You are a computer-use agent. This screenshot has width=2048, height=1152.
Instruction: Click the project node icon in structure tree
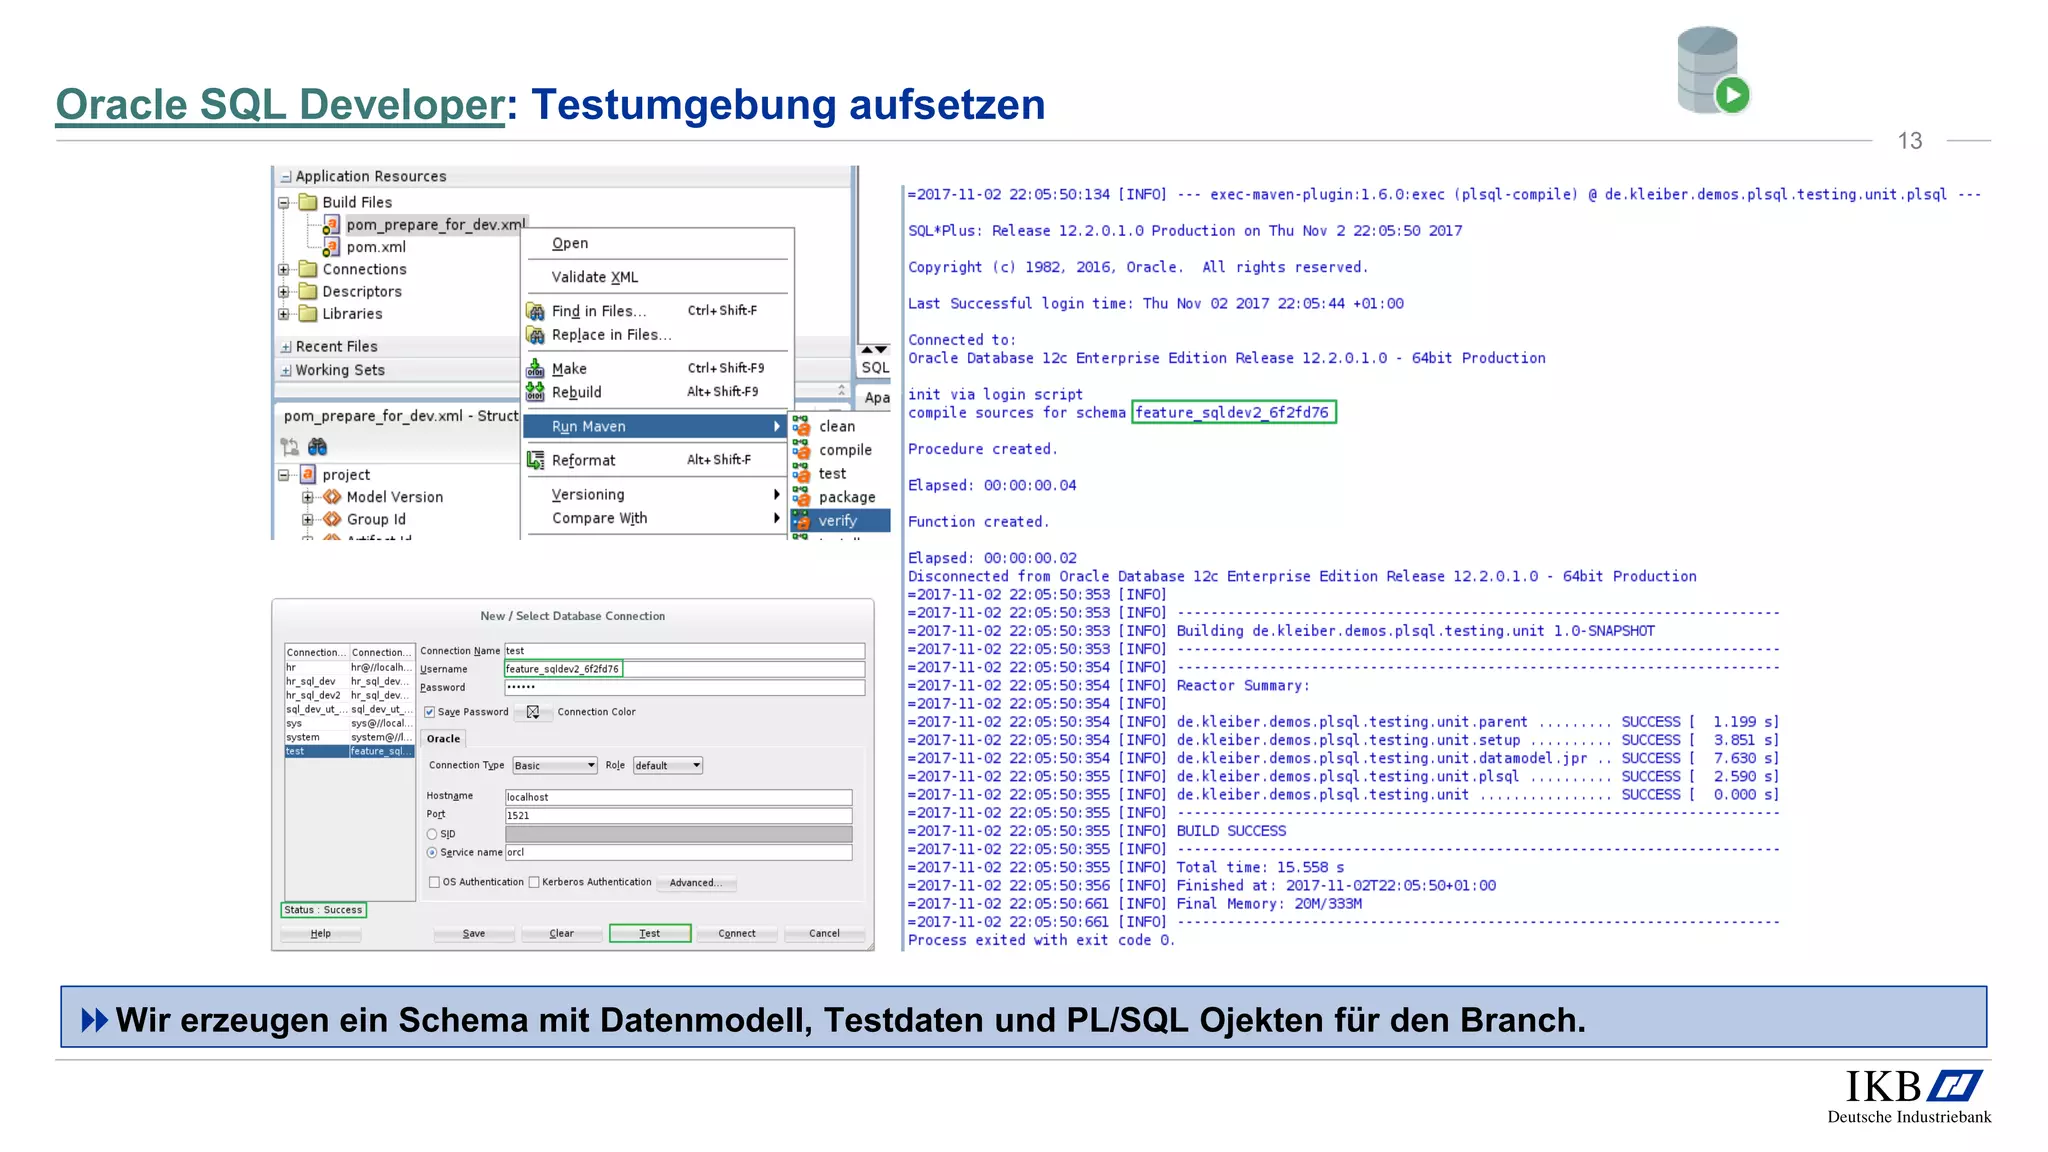point(308,474)
